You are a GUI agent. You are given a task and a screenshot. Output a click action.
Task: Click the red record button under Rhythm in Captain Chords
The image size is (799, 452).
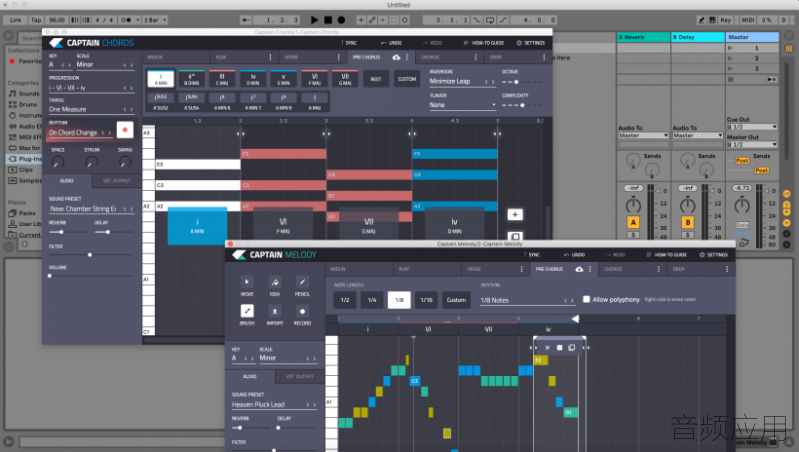125,130
